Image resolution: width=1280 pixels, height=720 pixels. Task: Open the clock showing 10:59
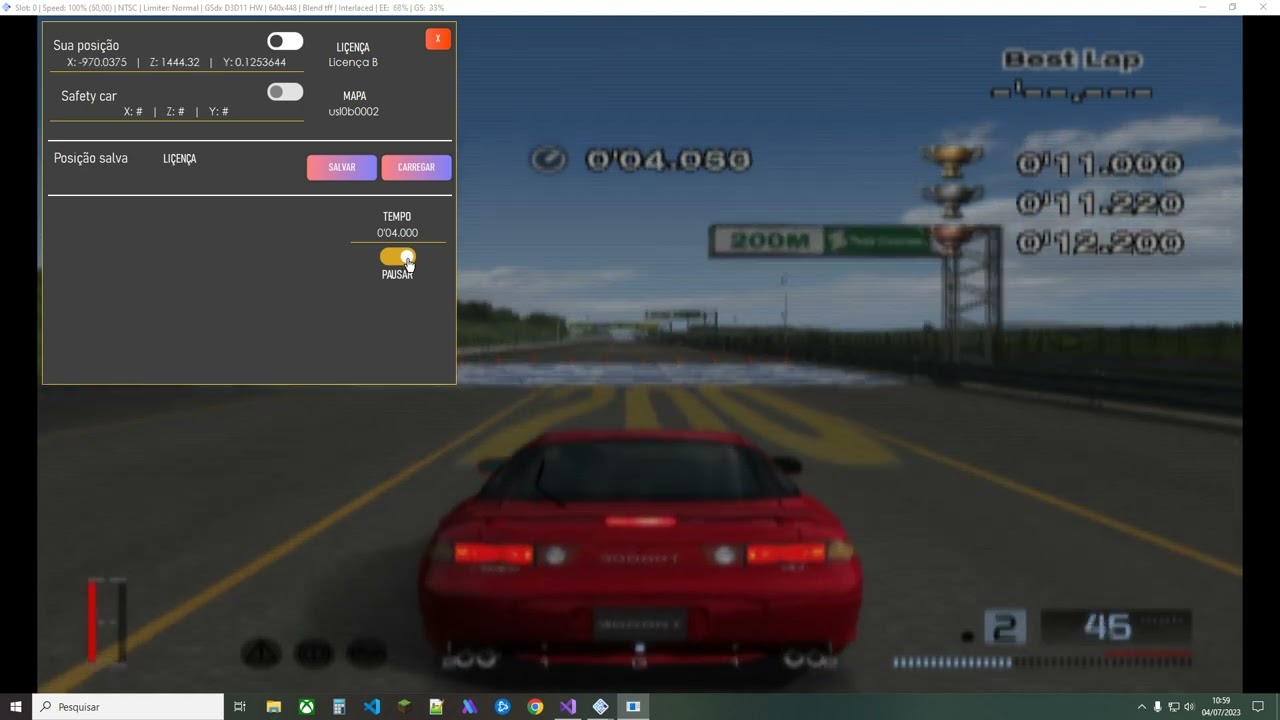coord(1220,707)
